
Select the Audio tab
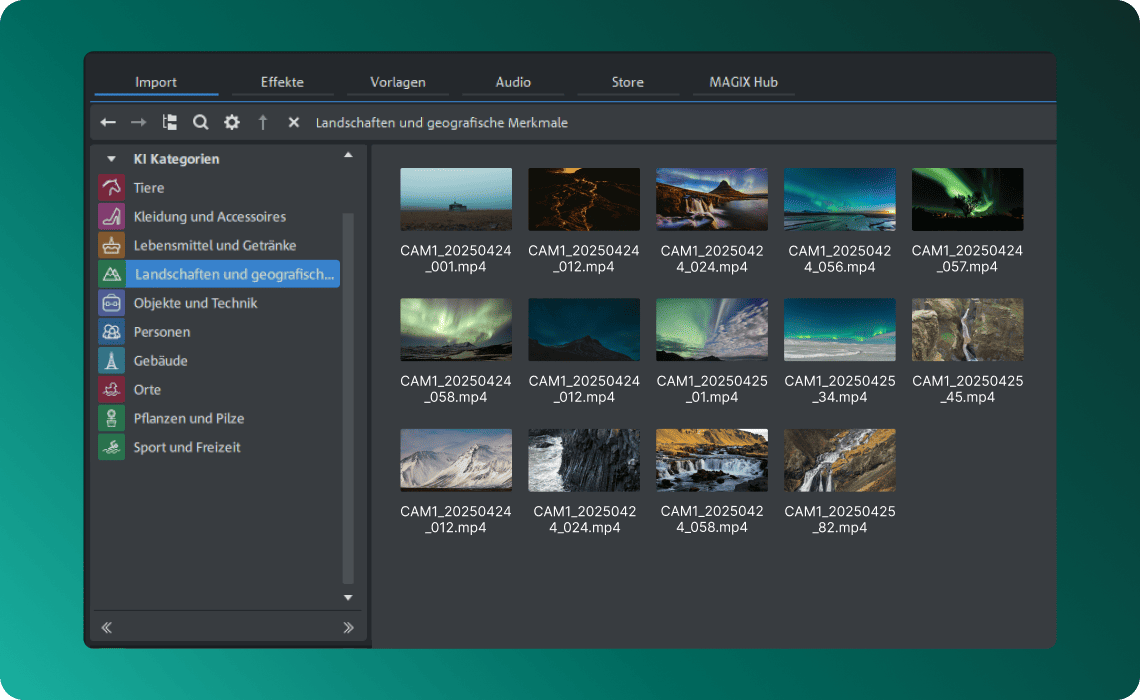click(x=513, y=82)
